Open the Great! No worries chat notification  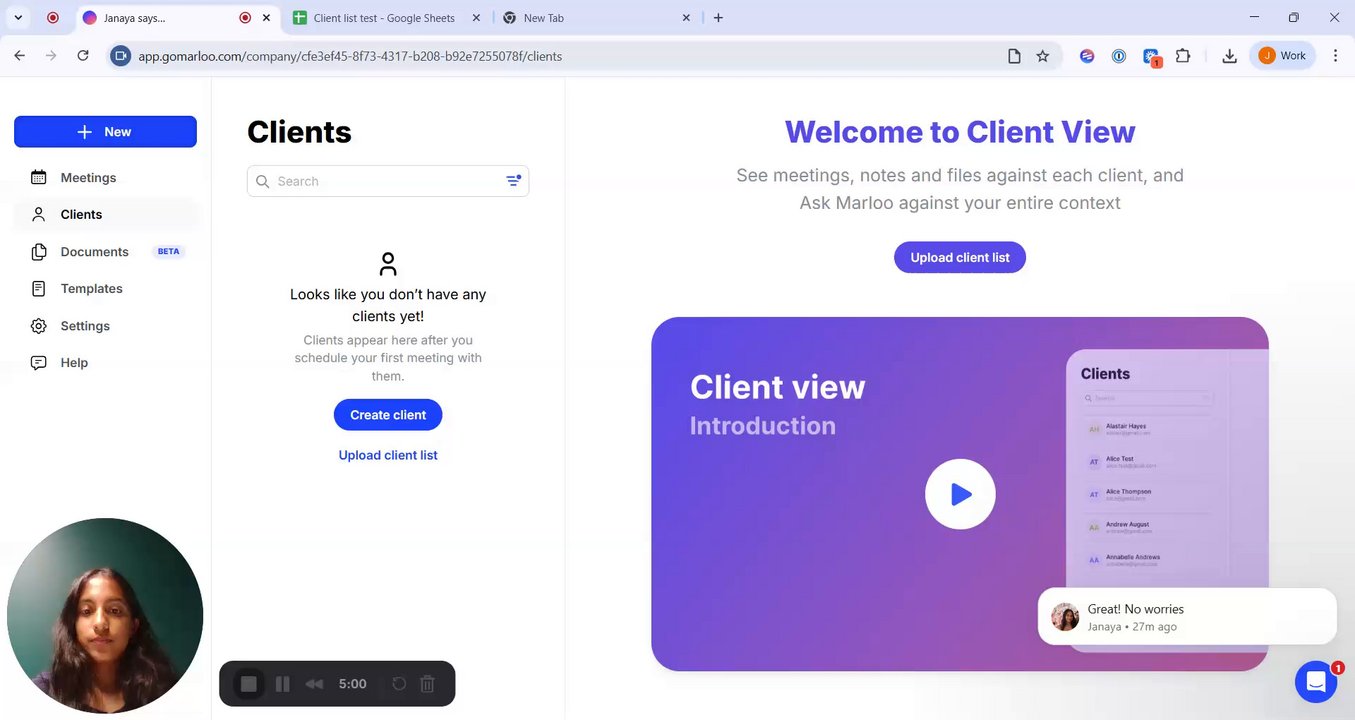1187,617
